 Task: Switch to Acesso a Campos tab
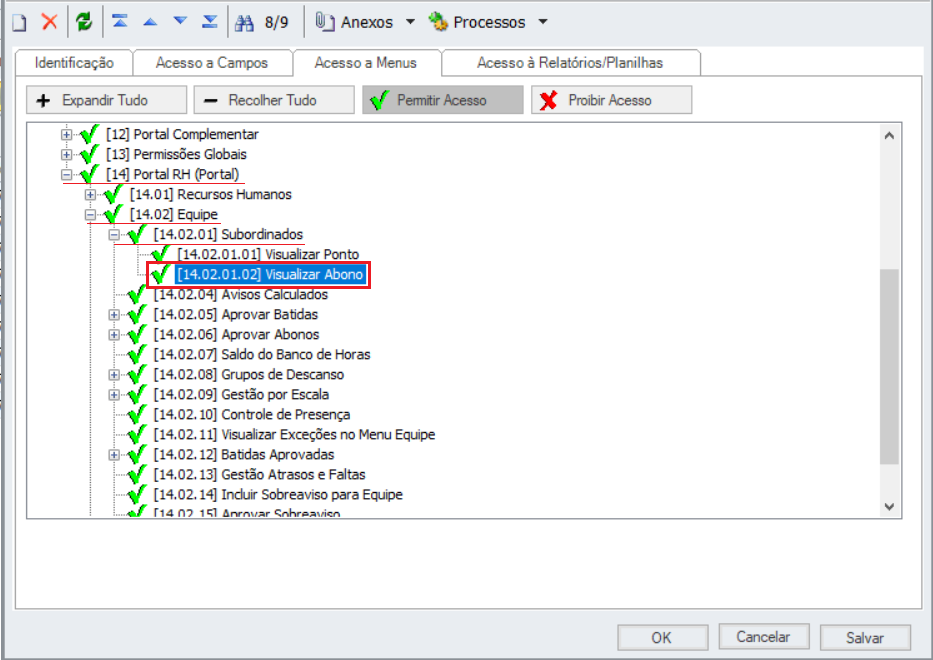pyautogui.click(x=212, y=62)
